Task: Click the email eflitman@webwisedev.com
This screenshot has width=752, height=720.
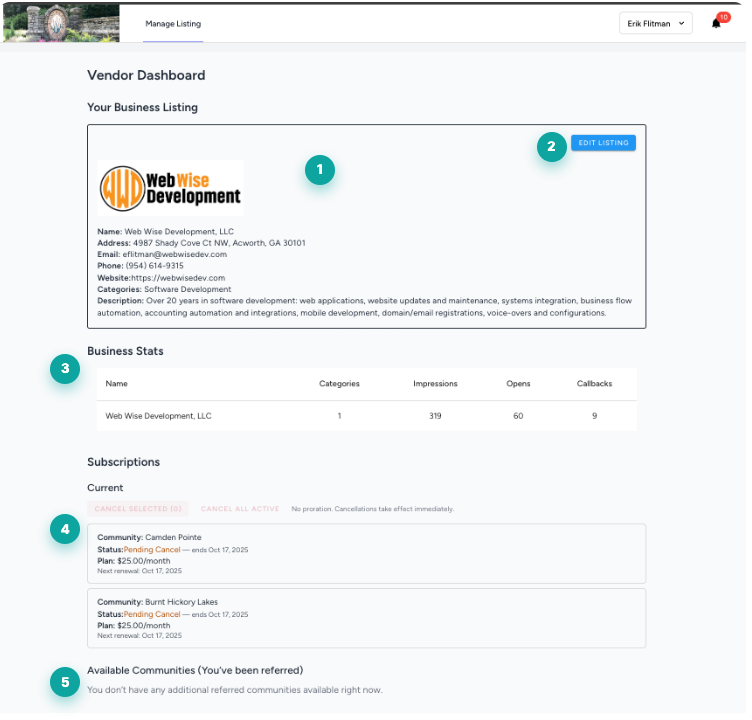Action: [x=176, y=257]
